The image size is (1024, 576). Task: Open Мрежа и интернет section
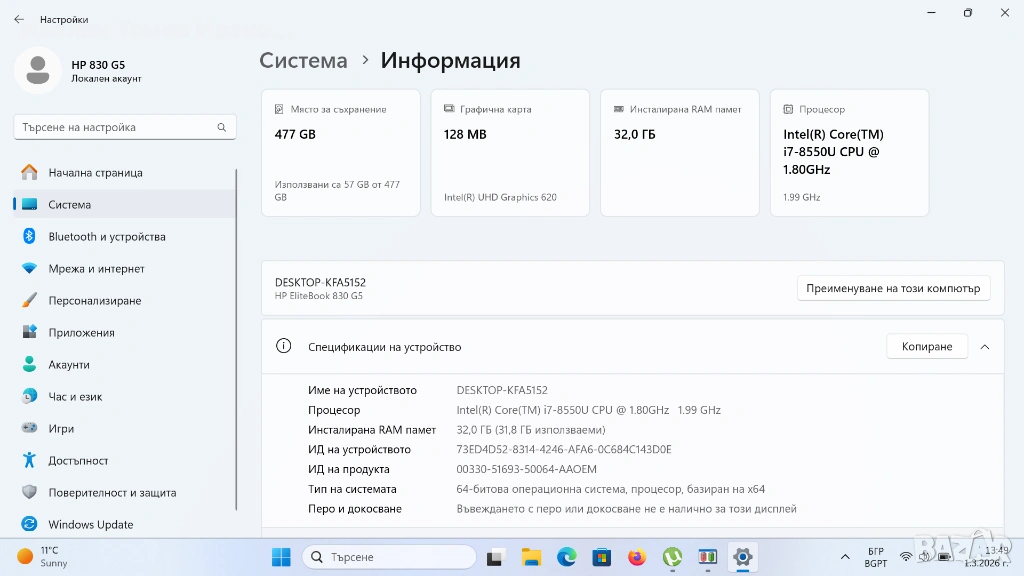point(96,269)
